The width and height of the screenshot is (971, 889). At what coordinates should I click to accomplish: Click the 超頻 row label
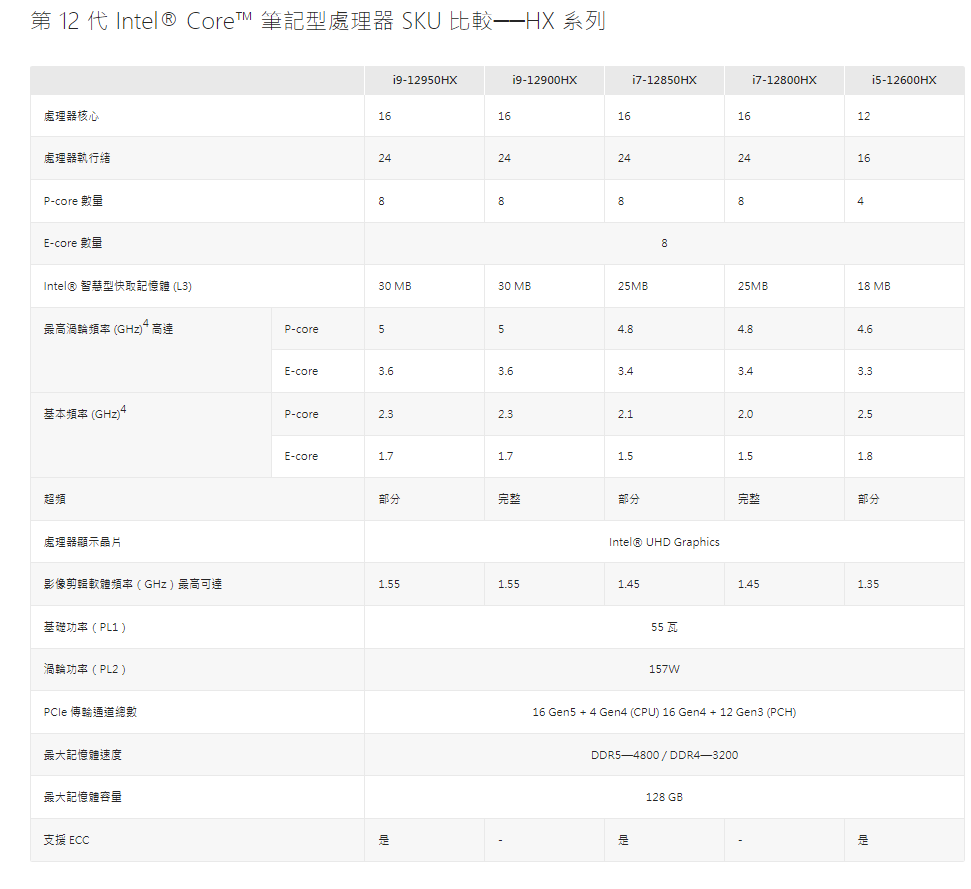click(x=54, y=499)
